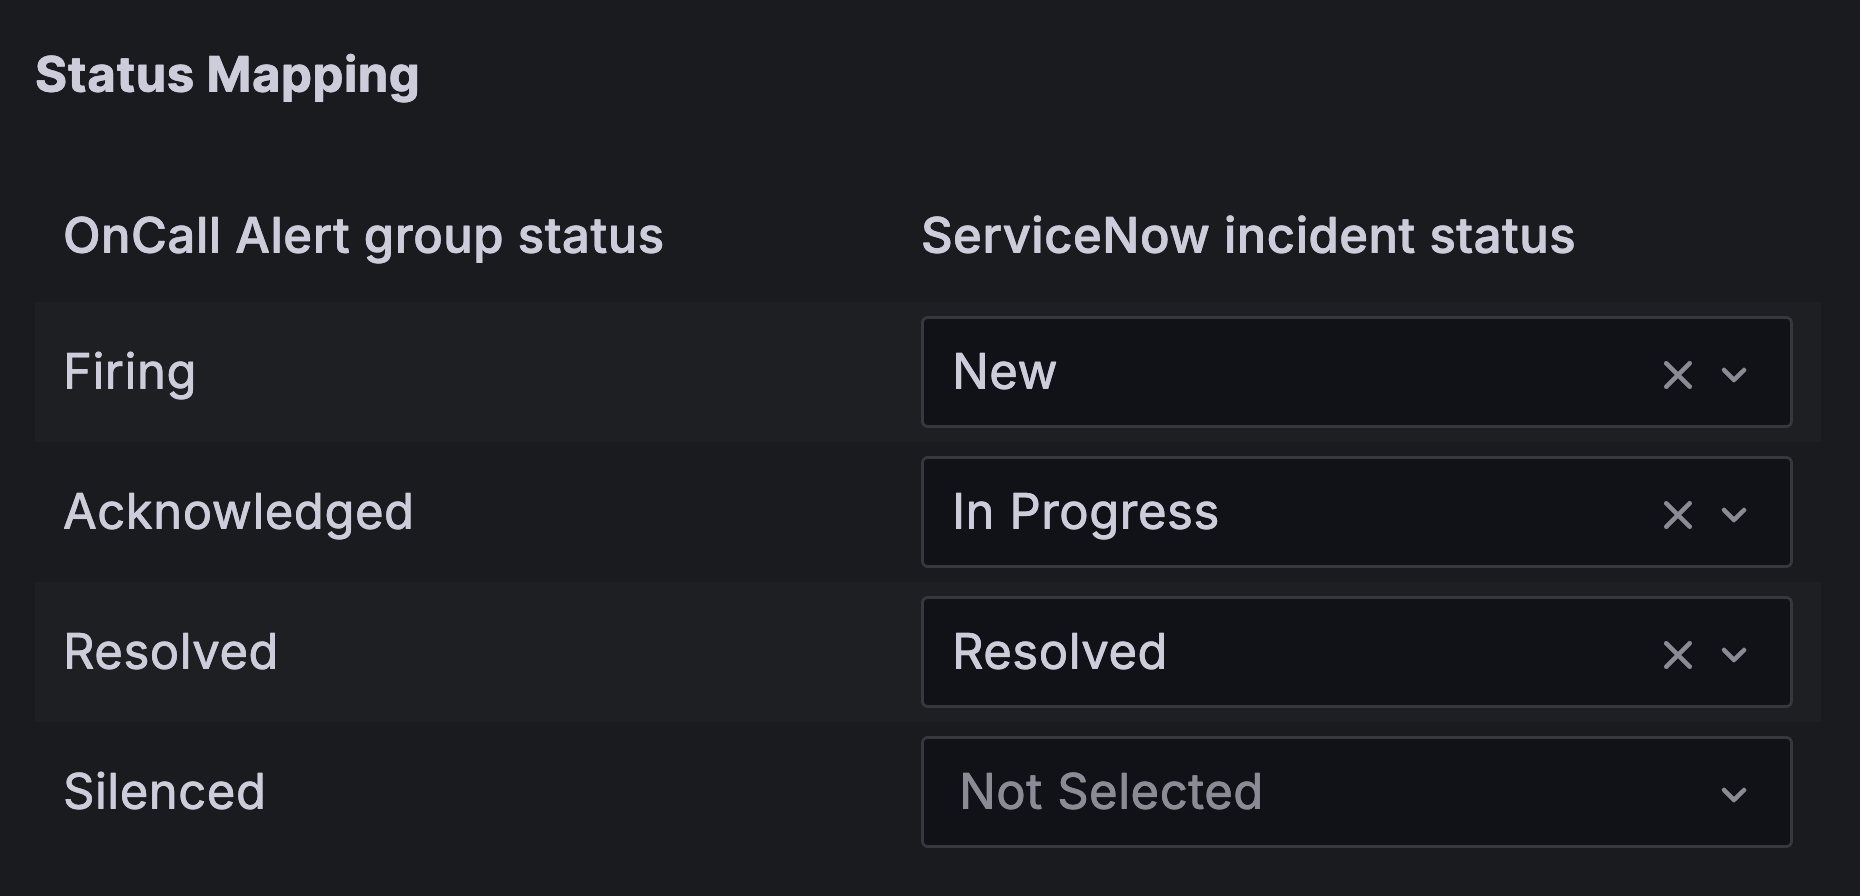Click the chevron beside In Progress
This screenshot has width=1860, height=896.
pos(1734,514)
